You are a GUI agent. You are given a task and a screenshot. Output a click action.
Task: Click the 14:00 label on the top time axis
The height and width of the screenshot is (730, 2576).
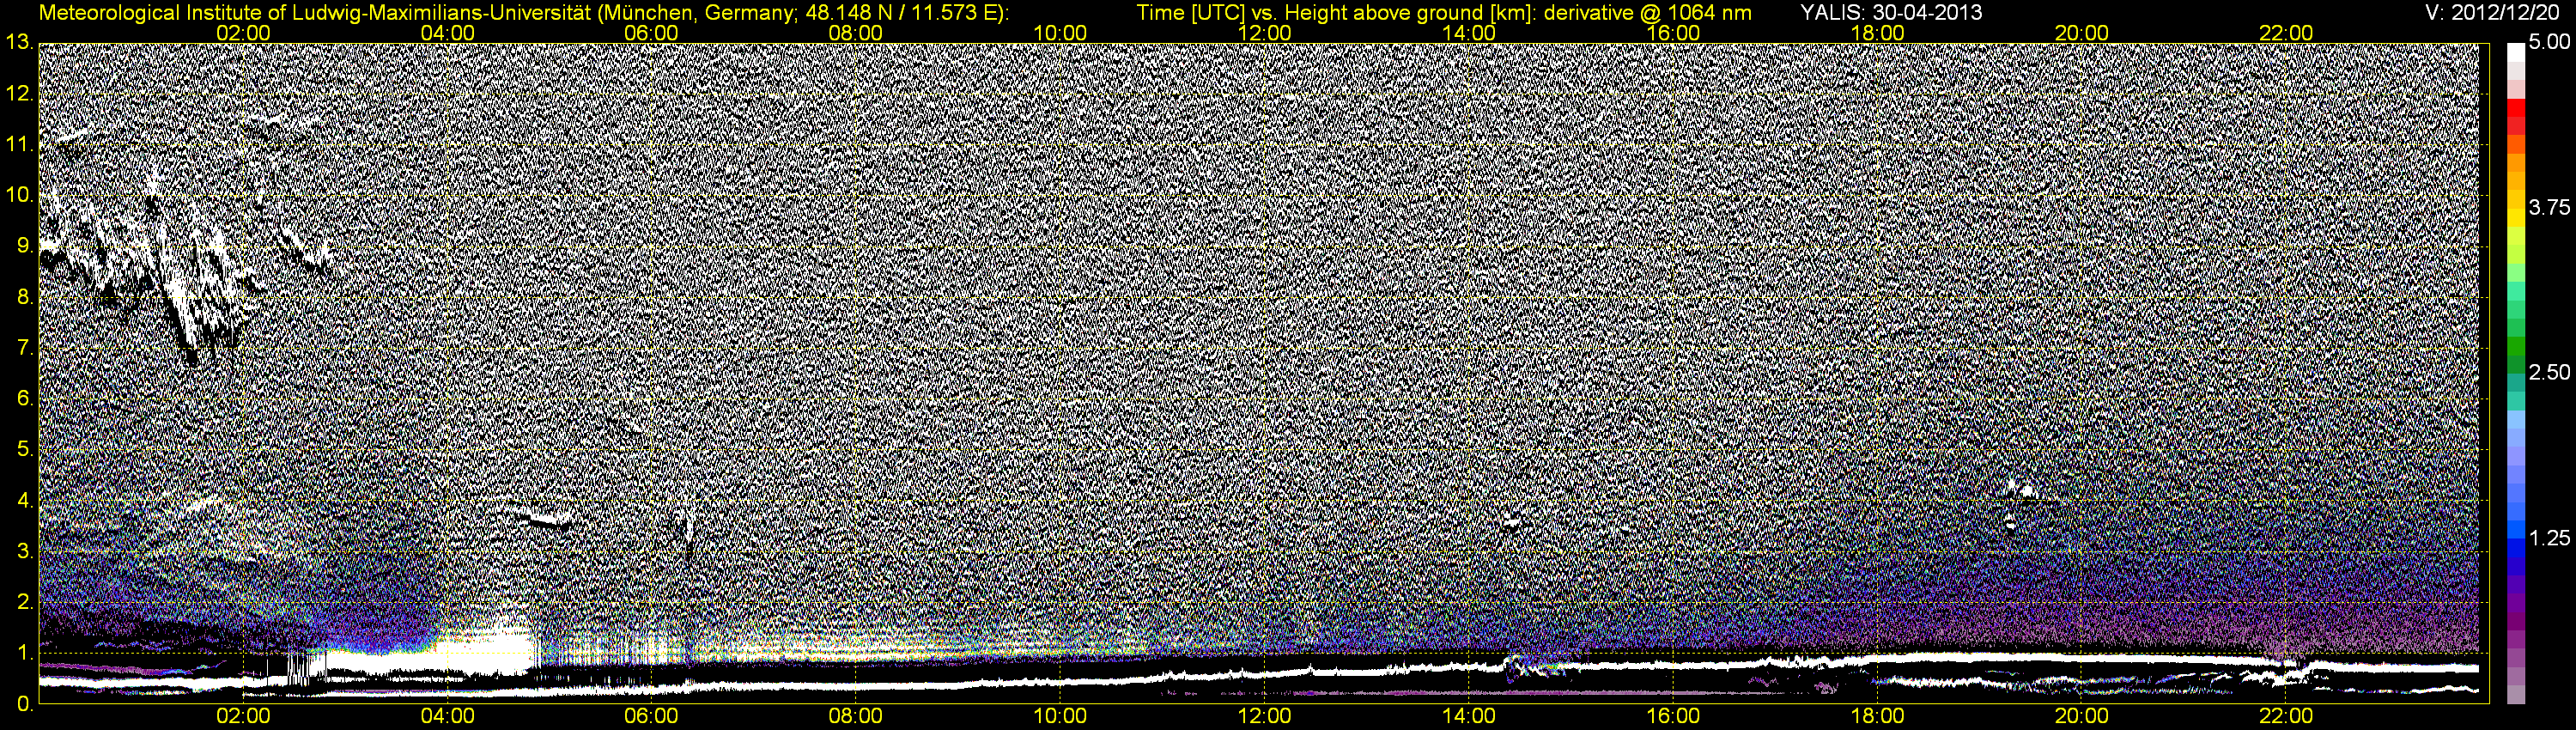click(1469, 33)
